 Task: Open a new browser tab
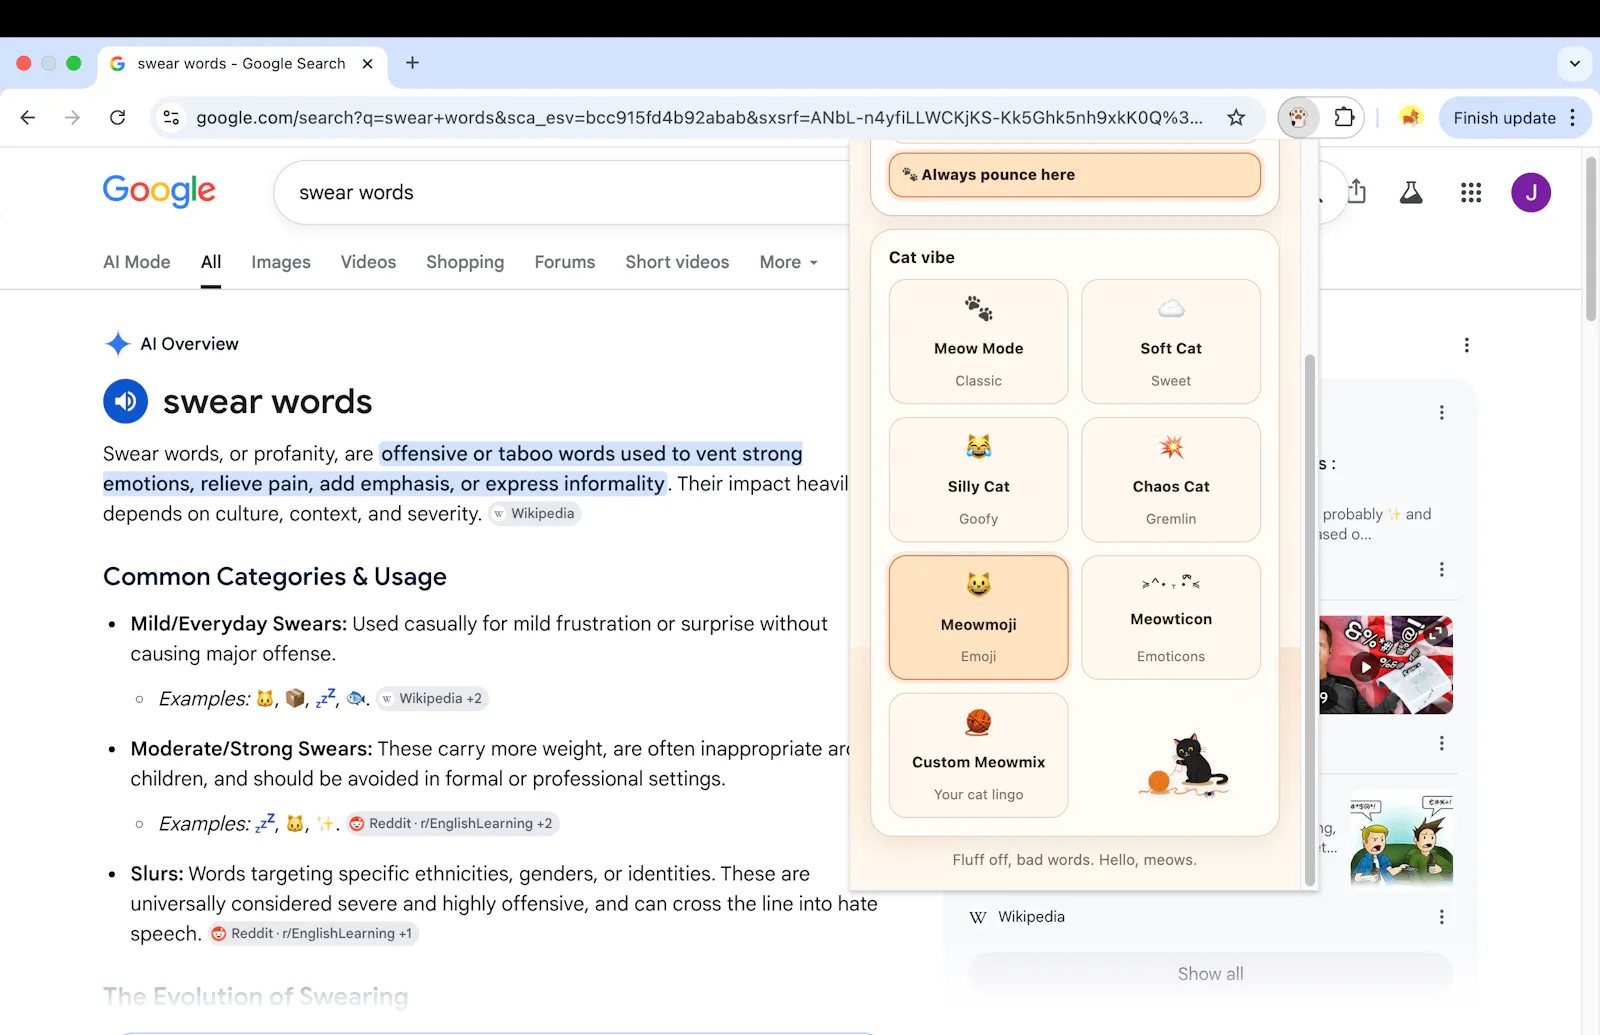tap(412, 63)
